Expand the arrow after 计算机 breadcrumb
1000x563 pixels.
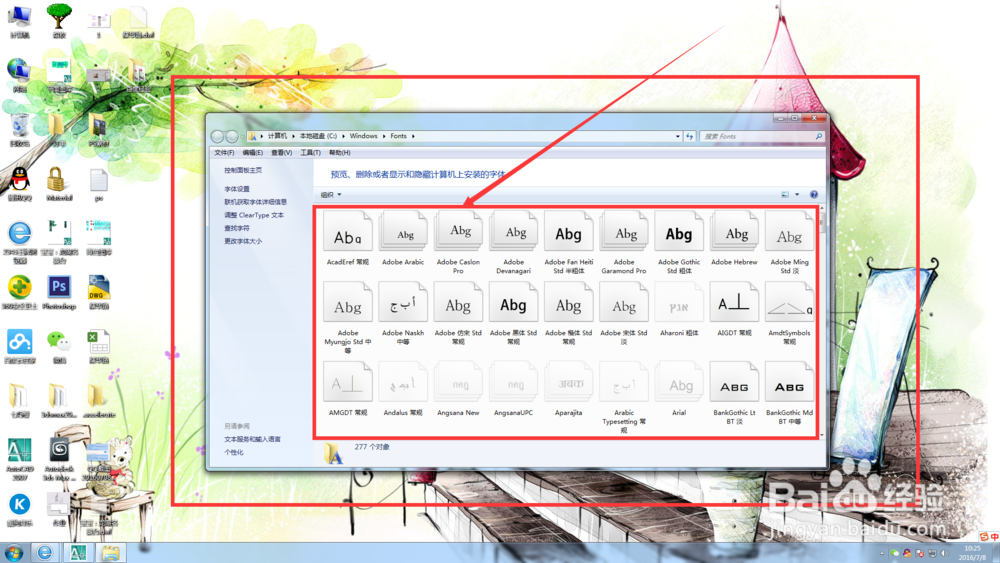click(x=293, y=136)
